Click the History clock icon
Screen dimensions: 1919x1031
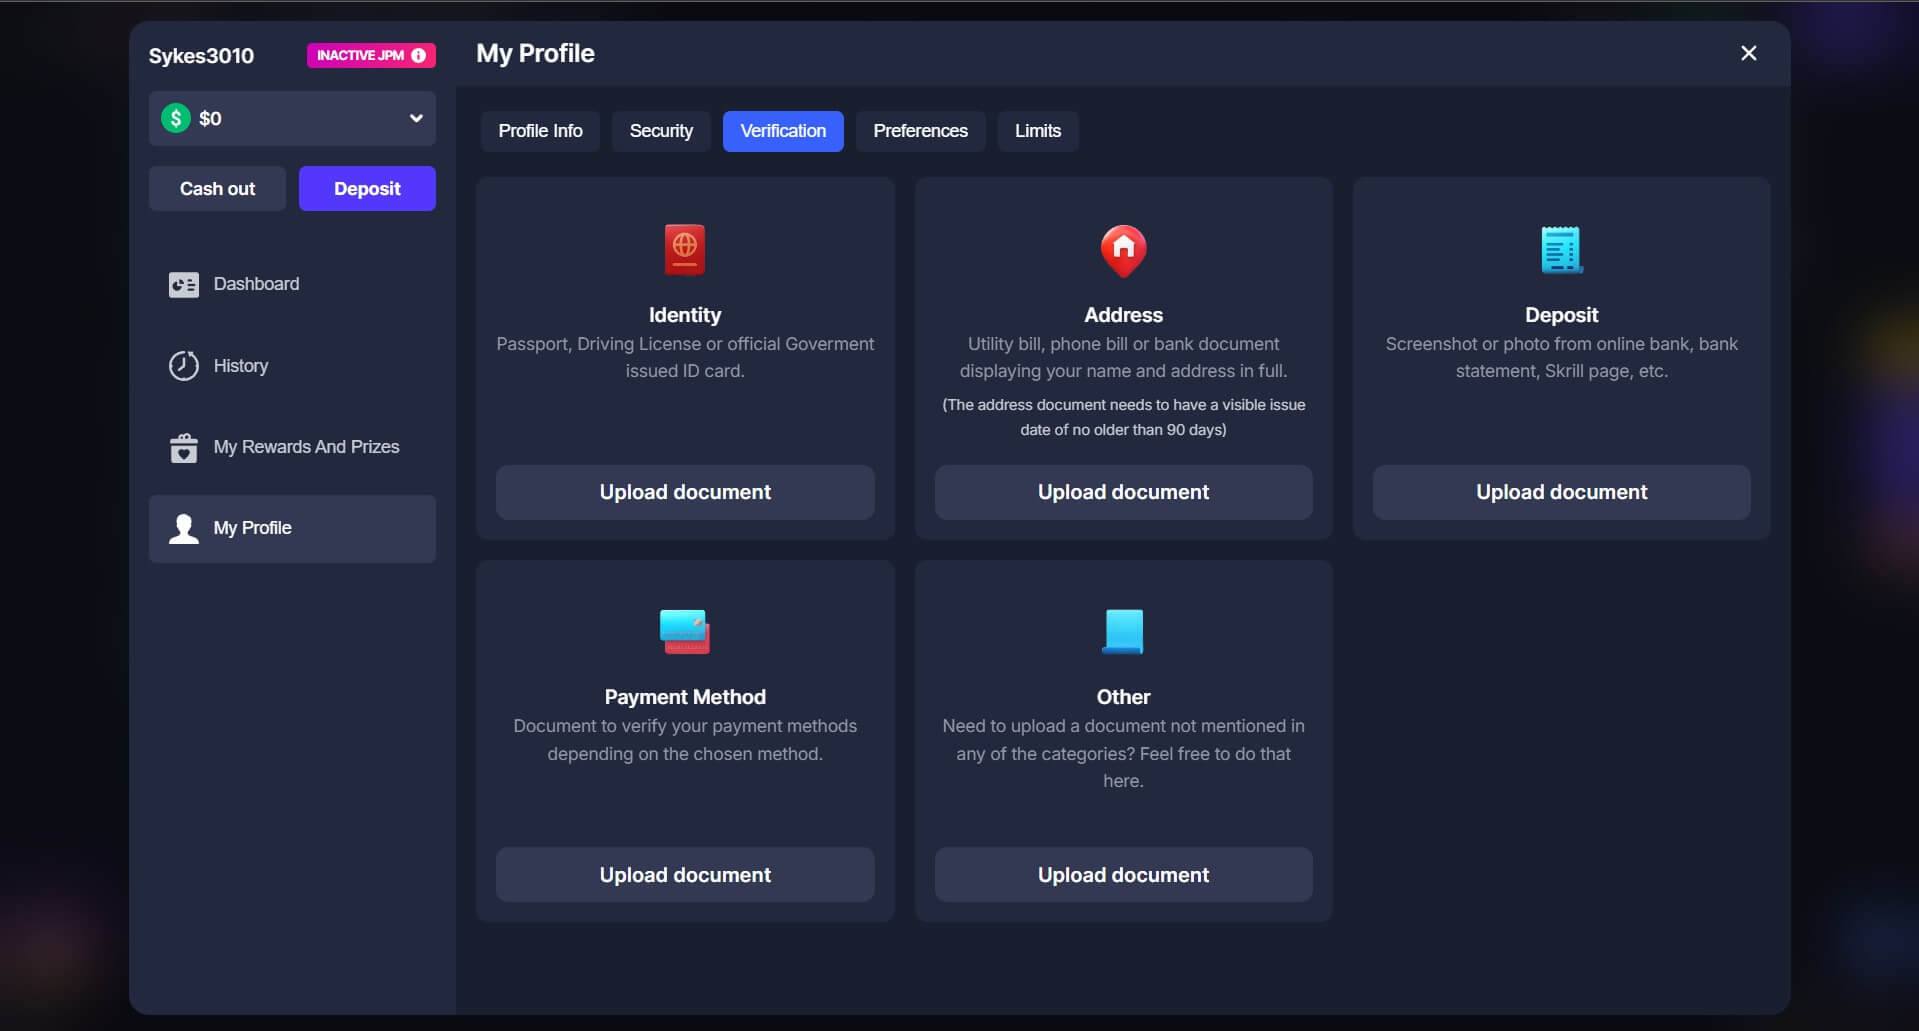(x=183, y=366)
